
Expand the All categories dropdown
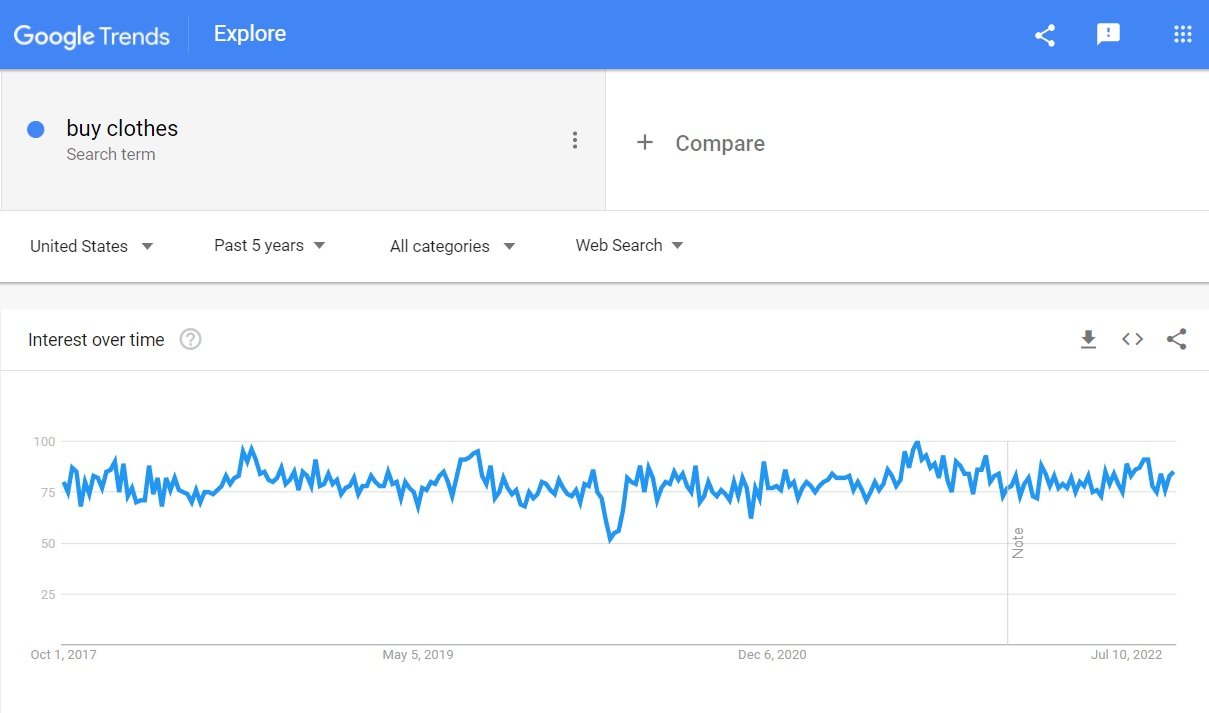pos(452,246)
